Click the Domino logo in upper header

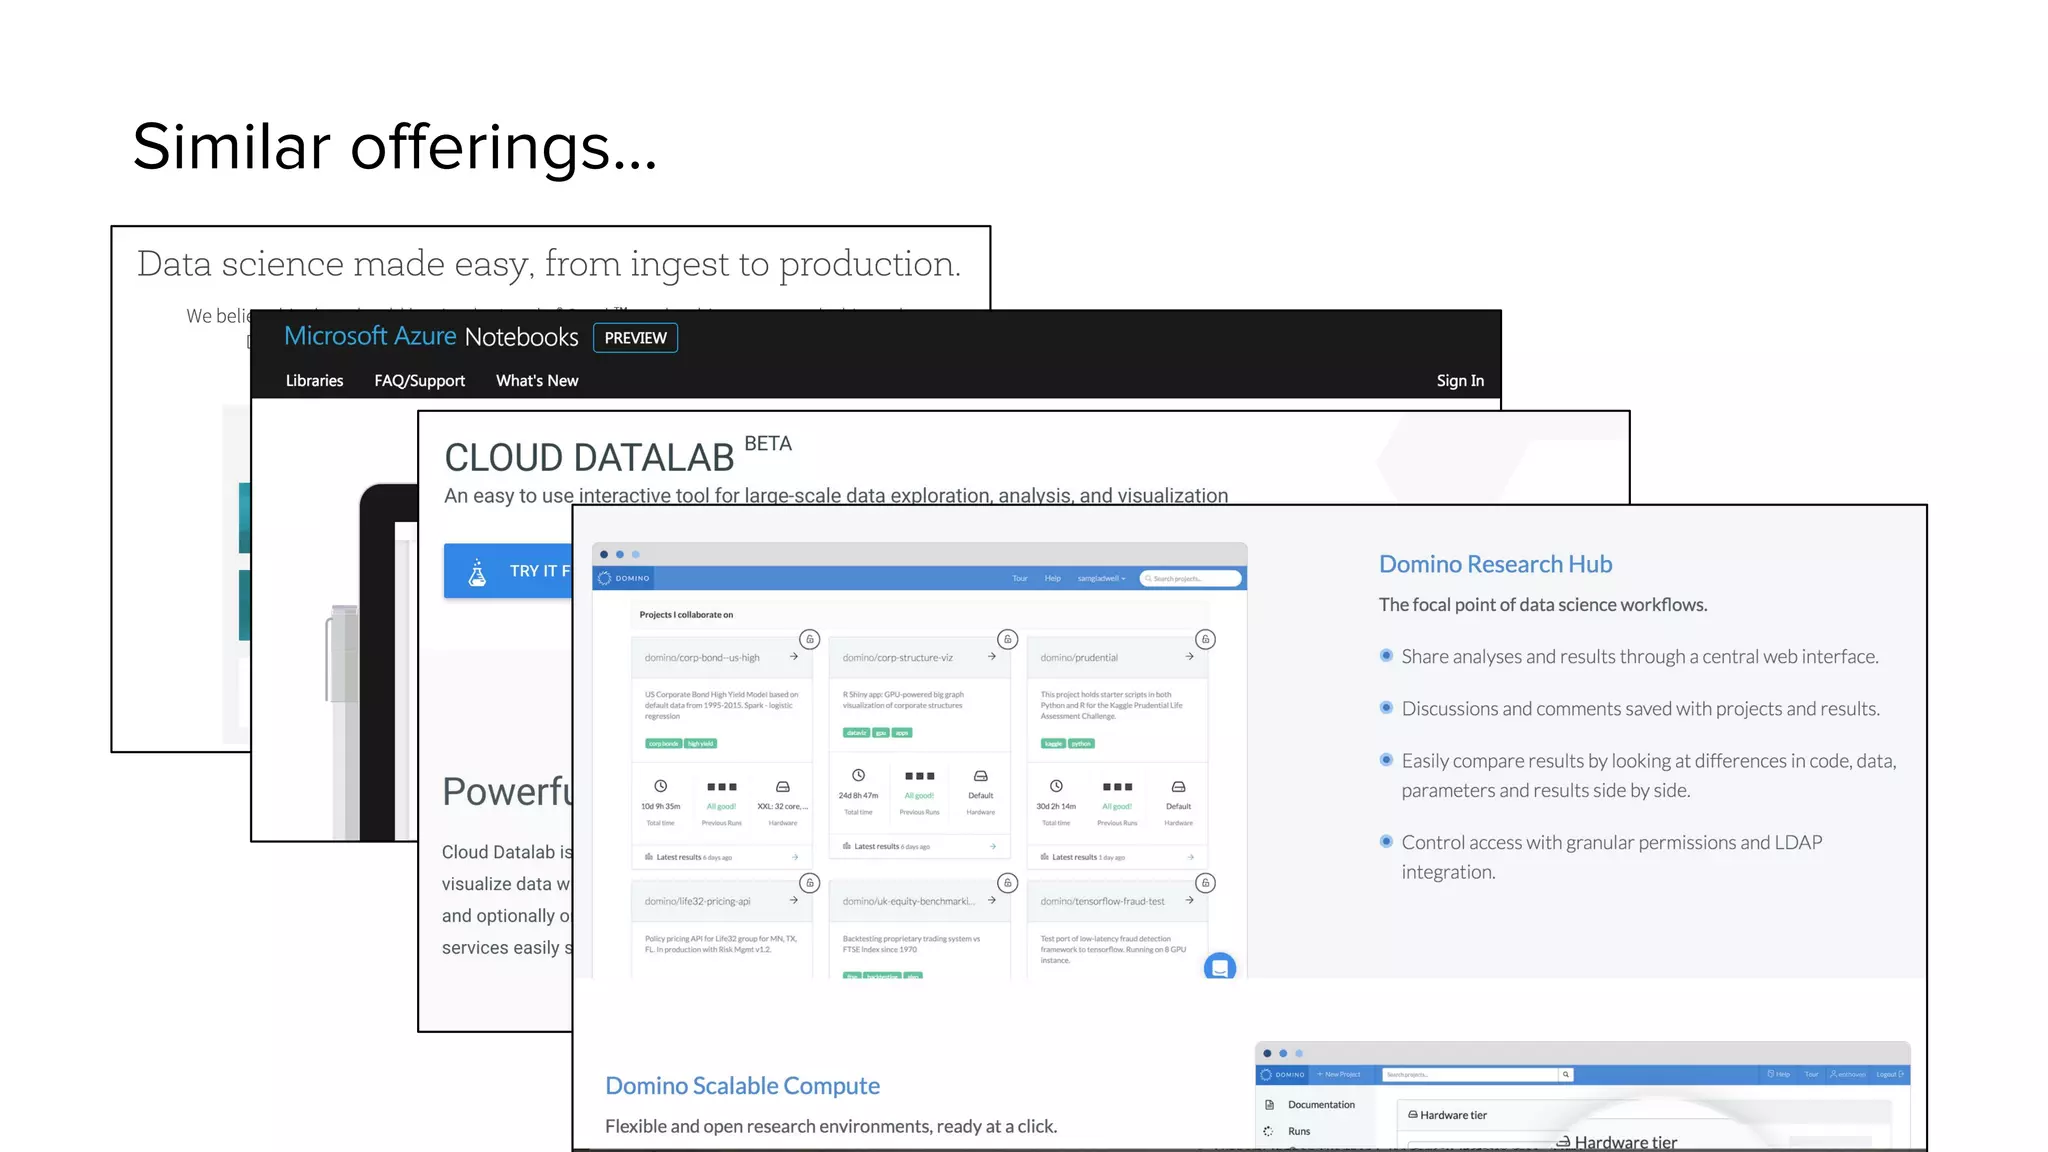coord(623,578)
